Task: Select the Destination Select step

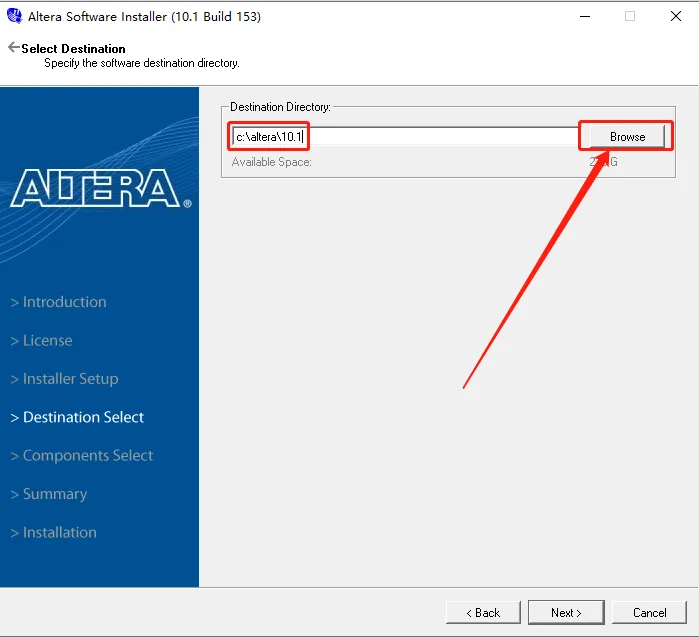Action: pyautogui.click(x=77, y=417)
